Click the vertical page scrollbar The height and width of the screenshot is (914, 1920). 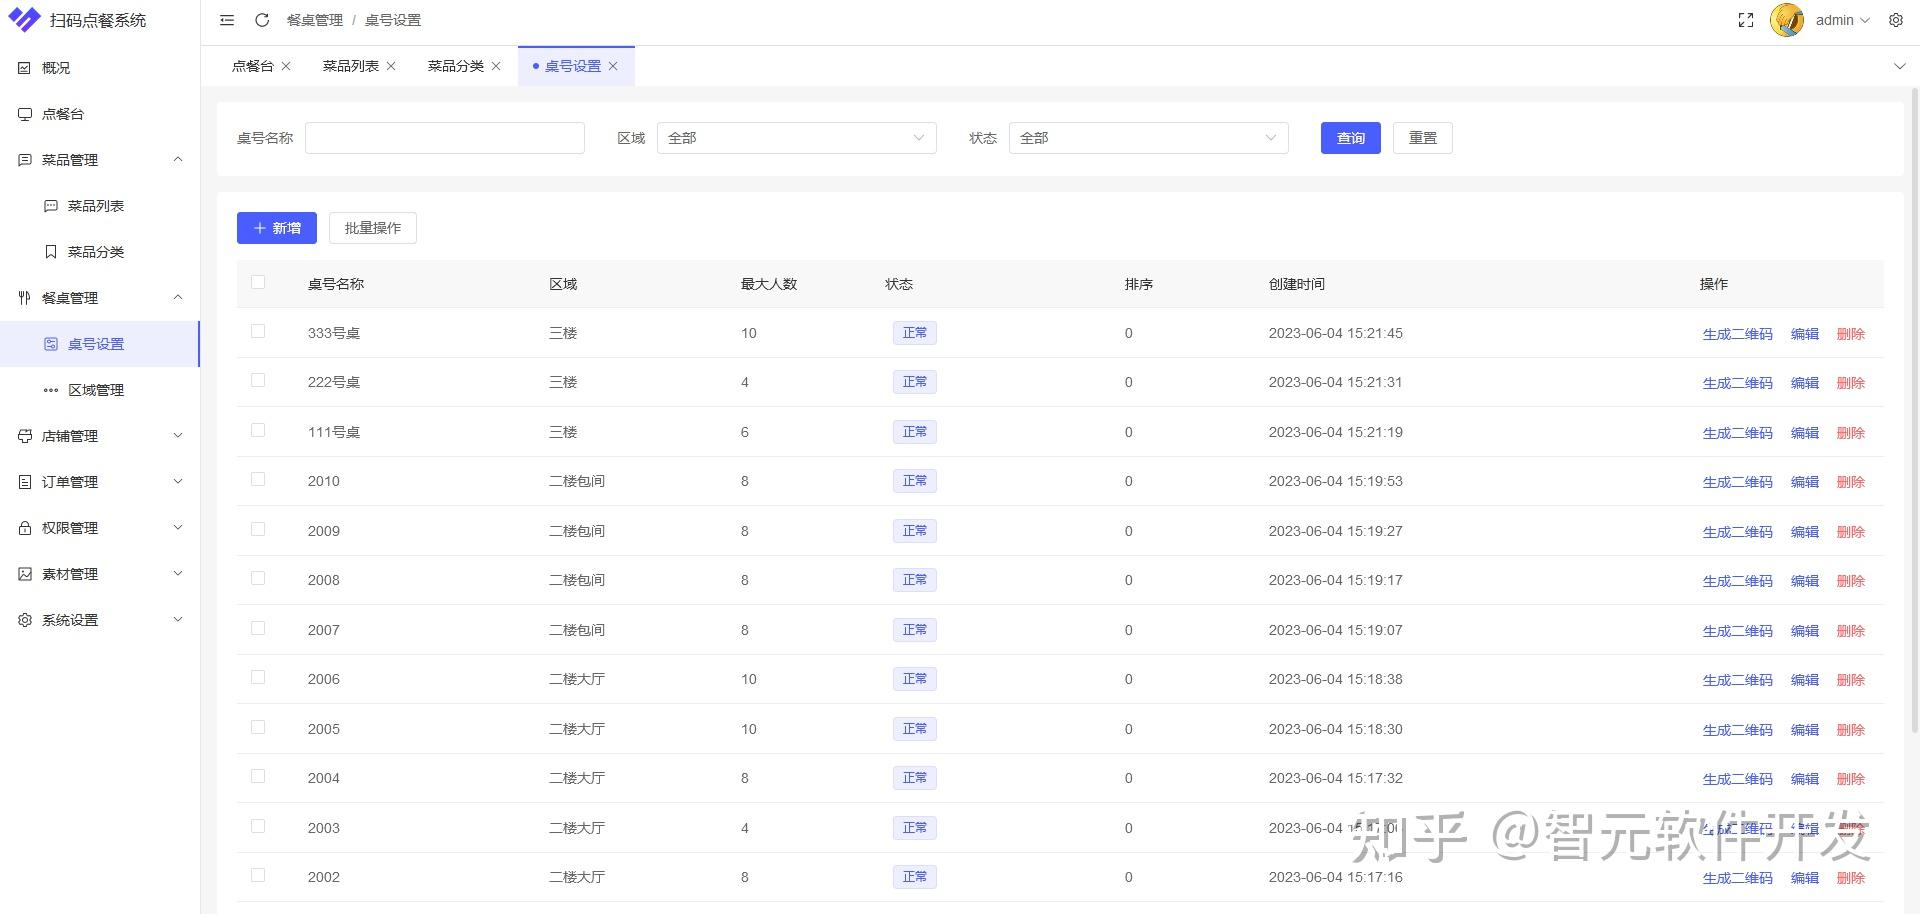[1915, 410]
